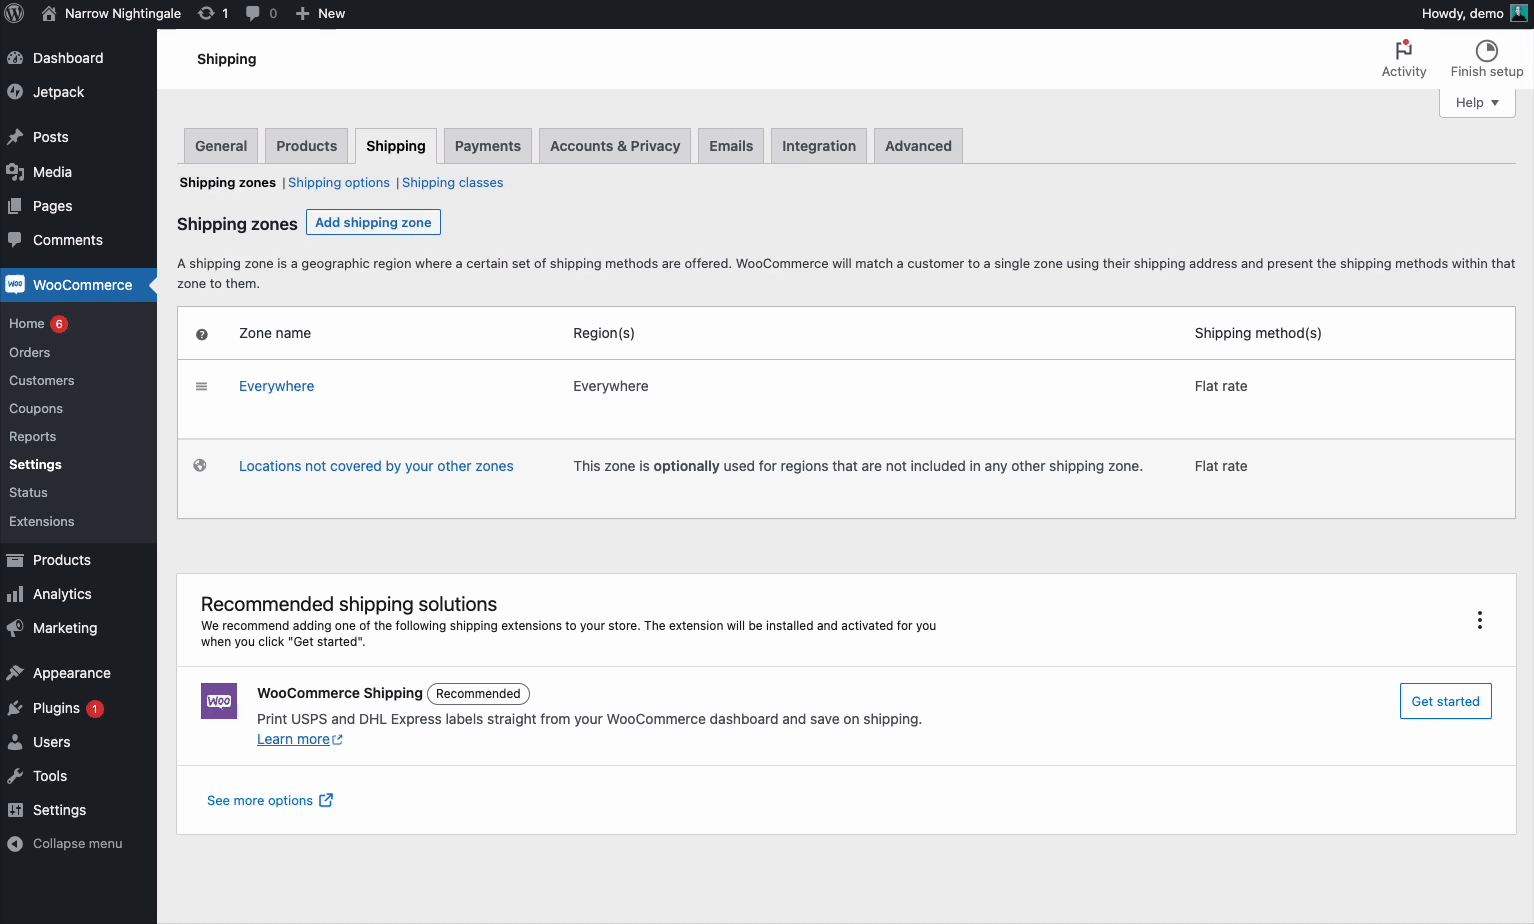The width and height of the screenshot is (1534, 924).
Task: Click the Howdy, demo account text
Action: point(1462,13)
